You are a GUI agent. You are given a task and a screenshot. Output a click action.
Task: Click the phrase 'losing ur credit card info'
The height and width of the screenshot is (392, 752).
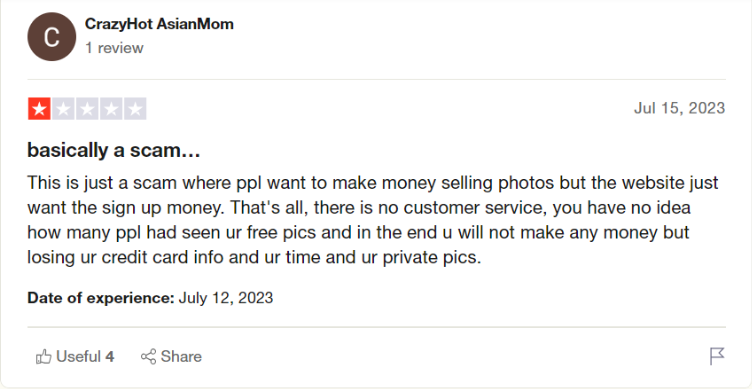coord(125,257)
